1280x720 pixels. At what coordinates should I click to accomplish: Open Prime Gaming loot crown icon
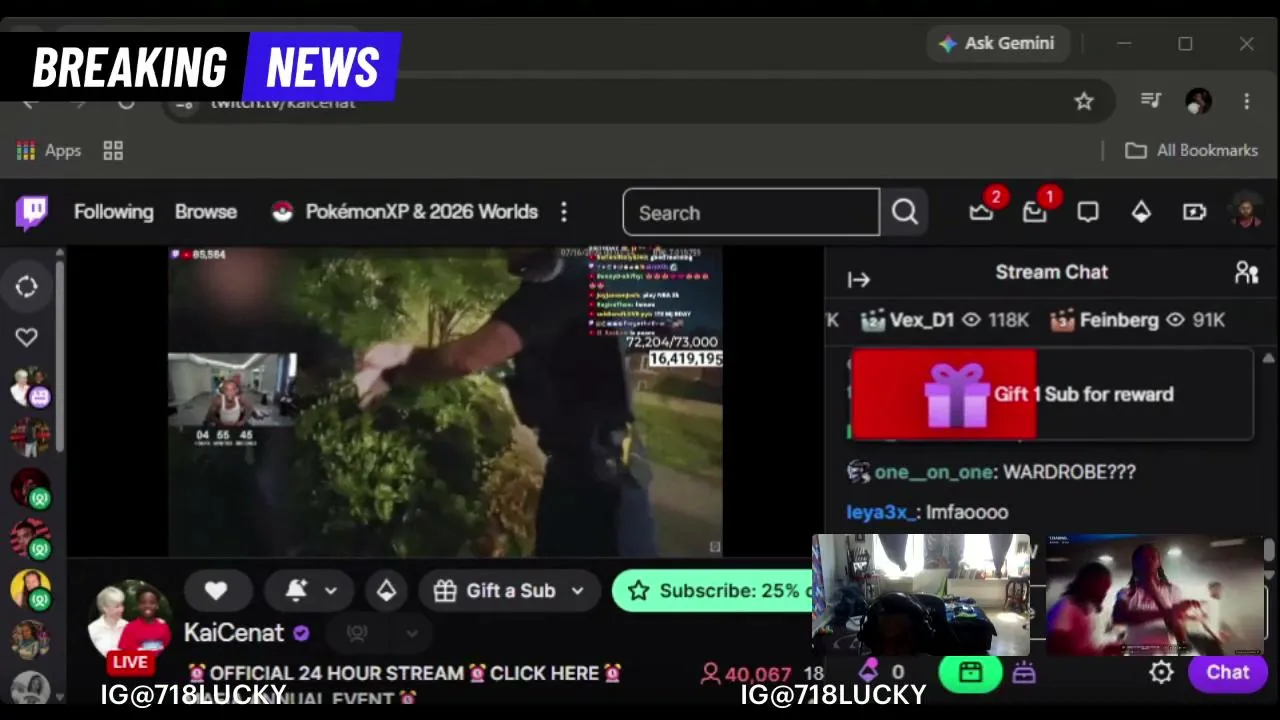(x=981, y=212)
